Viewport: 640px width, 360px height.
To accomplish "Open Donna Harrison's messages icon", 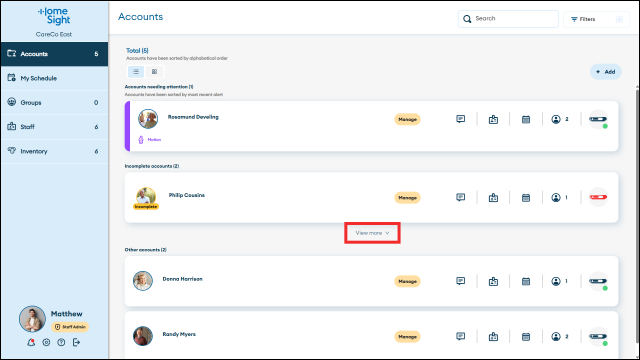I will click(460, 281).
